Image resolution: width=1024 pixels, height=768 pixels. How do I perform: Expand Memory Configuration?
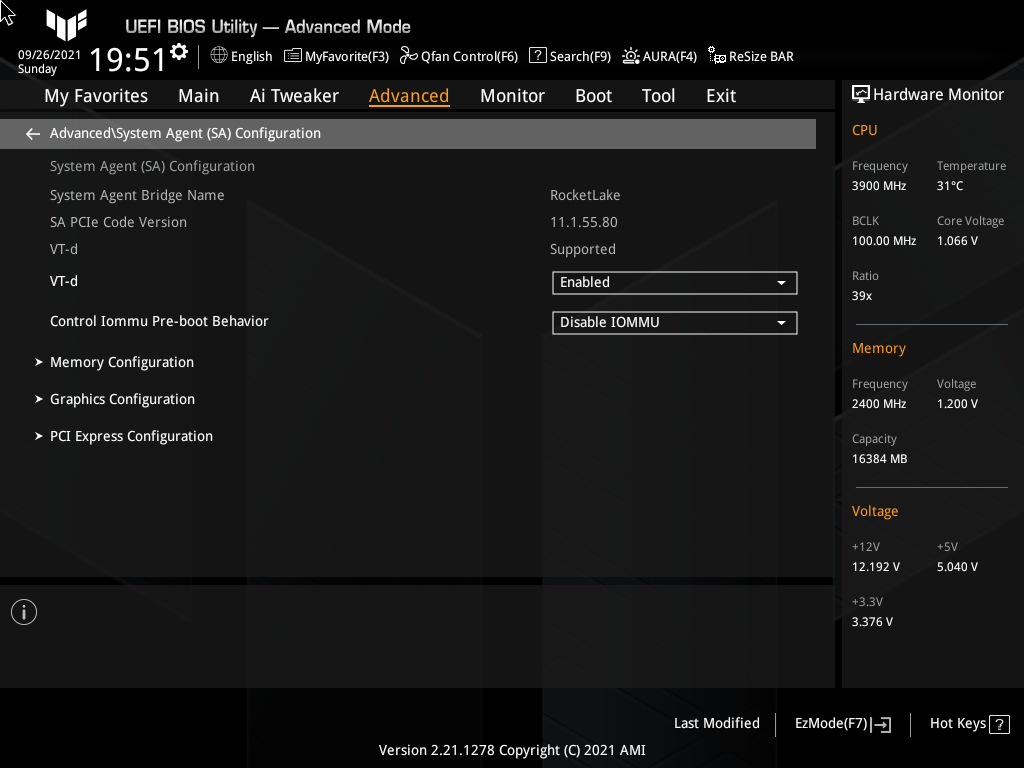(x=121, y=362)
